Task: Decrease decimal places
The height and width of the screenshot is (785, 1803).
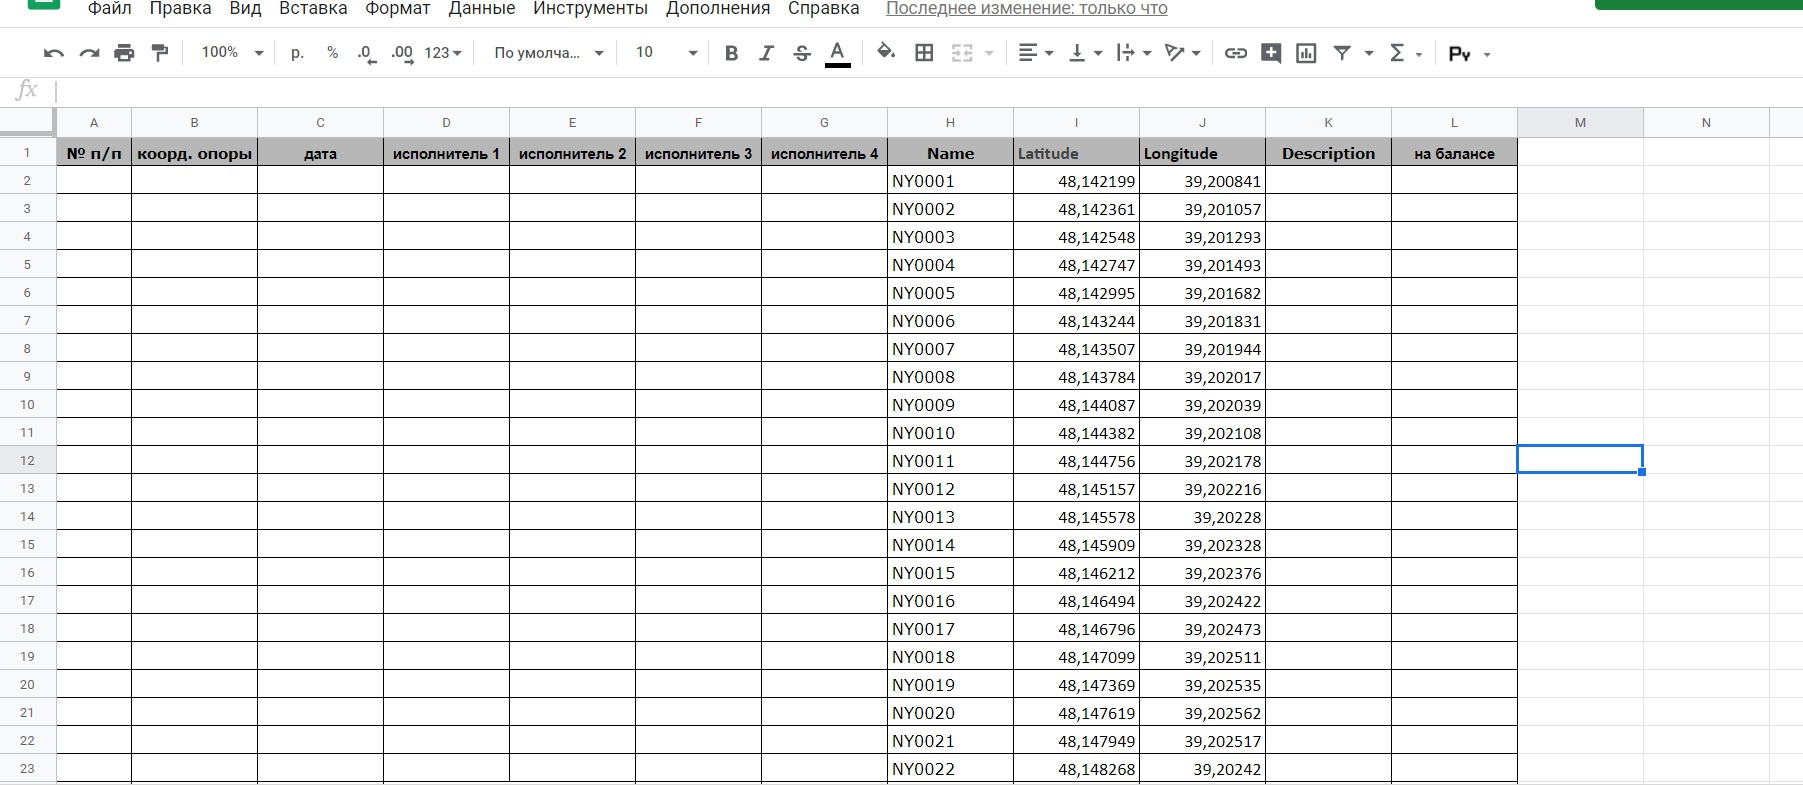Action: click(366, 53)
